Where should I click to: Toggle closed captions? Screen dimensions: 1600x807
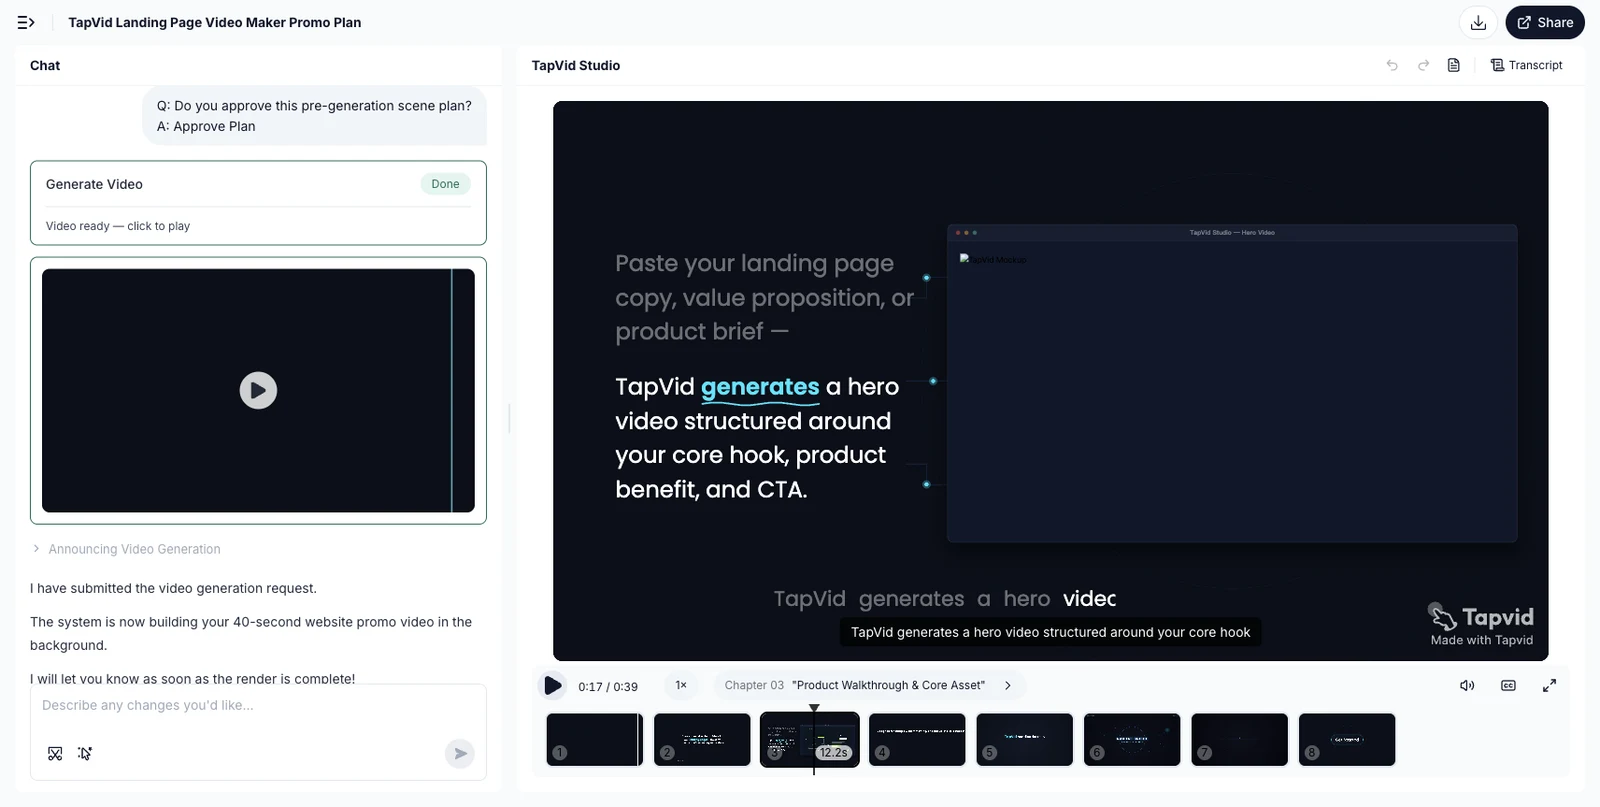1508,685
